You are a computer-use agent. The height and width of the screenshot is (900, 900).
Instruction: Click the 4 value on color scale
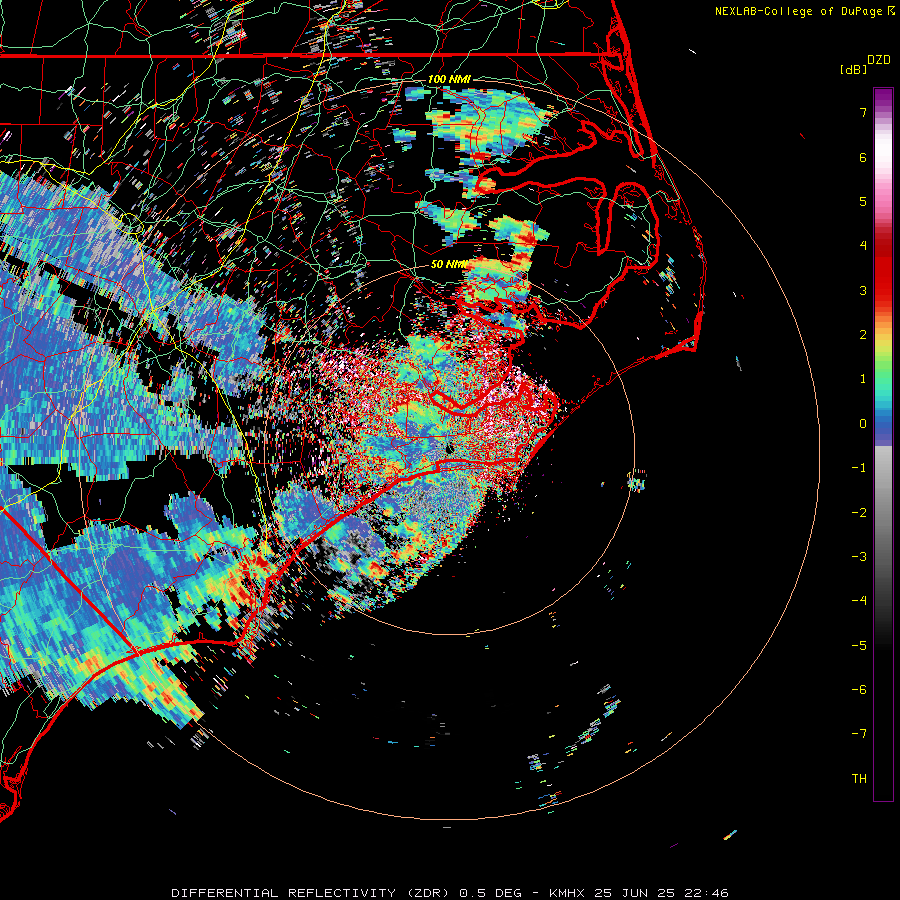[863, 246]
